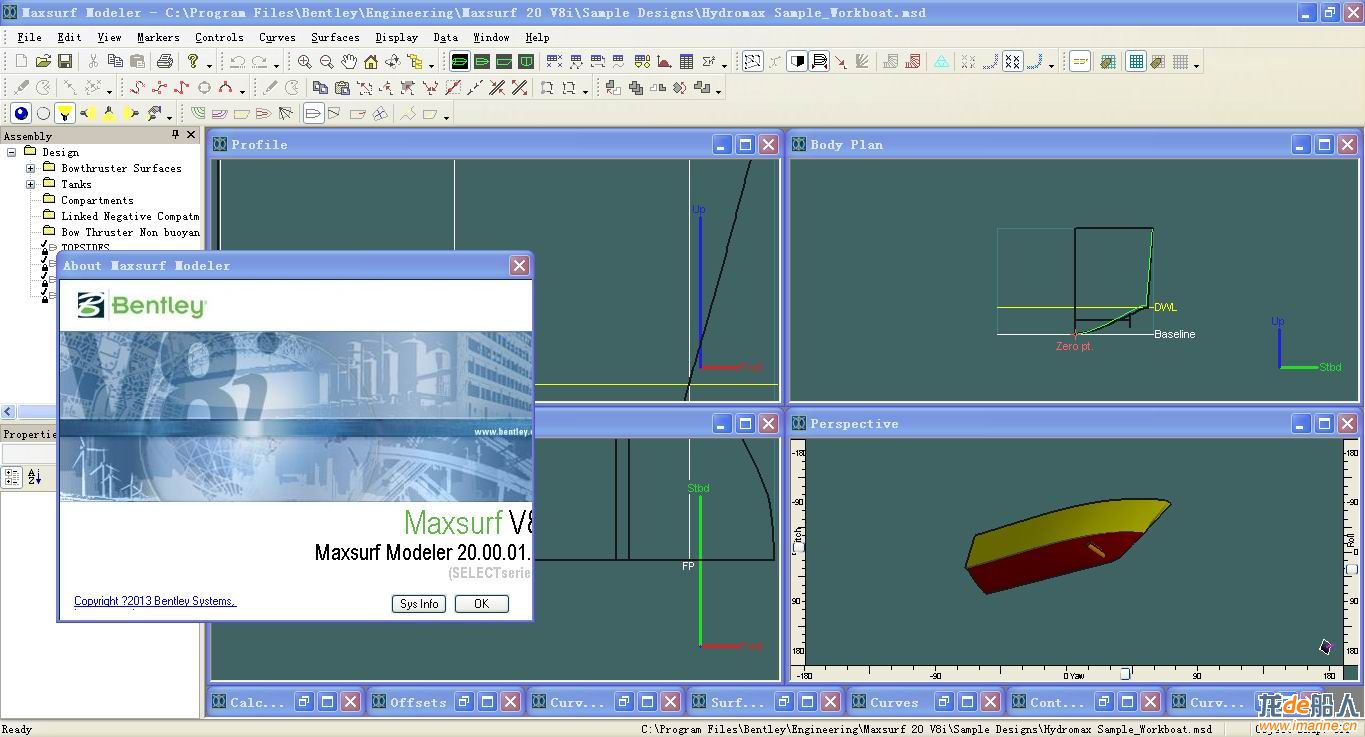Open dropdown arrow next to Help icon

coord(209,65)
